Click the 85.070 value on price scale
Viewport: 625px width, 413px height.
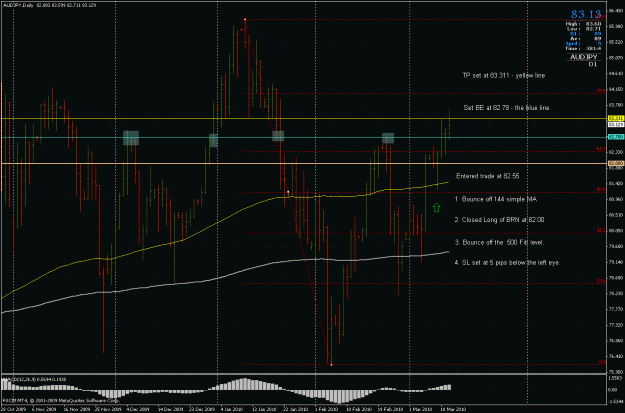tap(616, 57)
